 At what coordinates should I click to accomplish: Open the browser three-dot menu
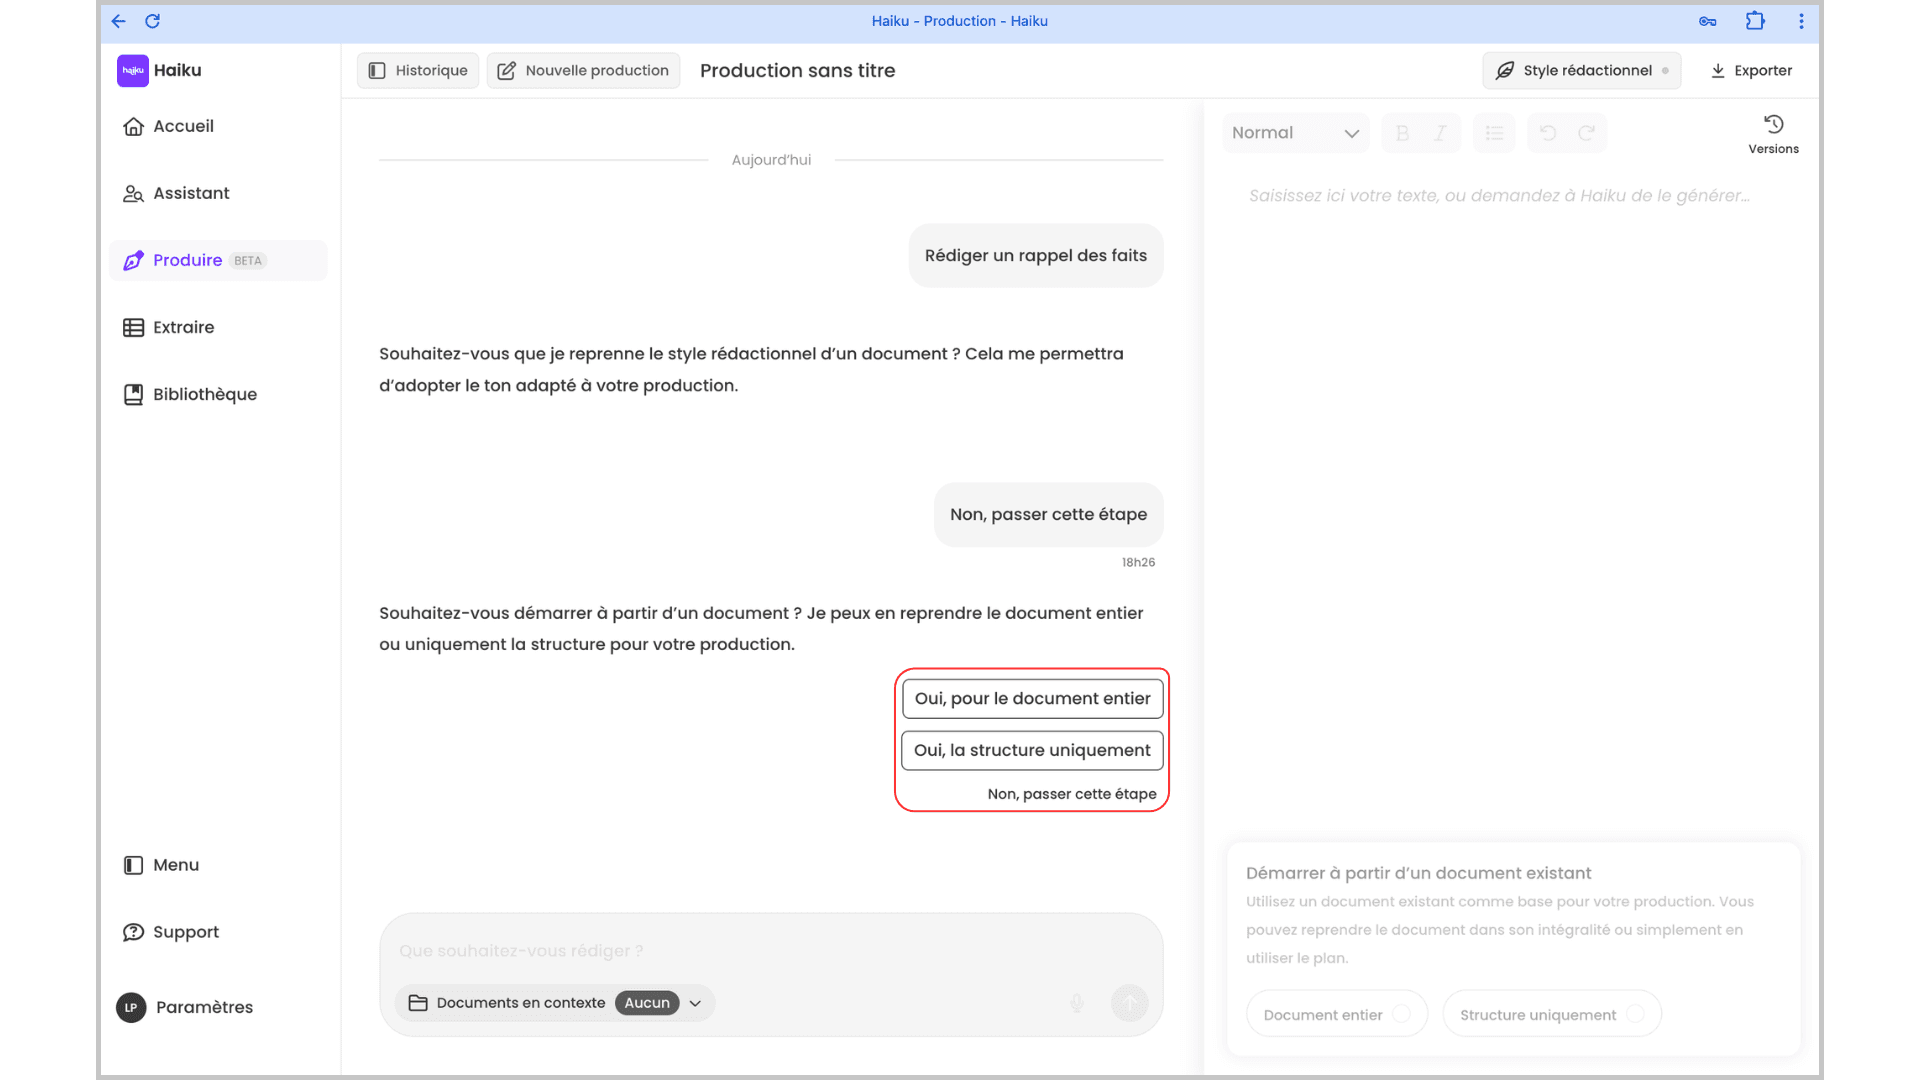tap(1801, 21)
